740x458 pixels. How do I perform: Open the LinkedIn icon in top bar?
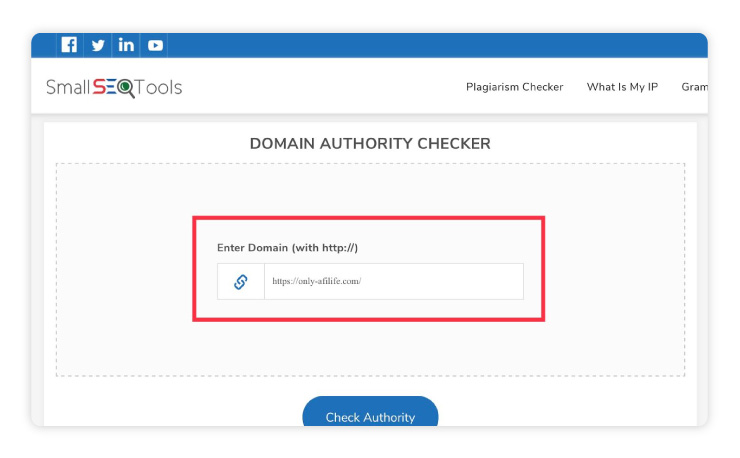[x=126, y=45]
